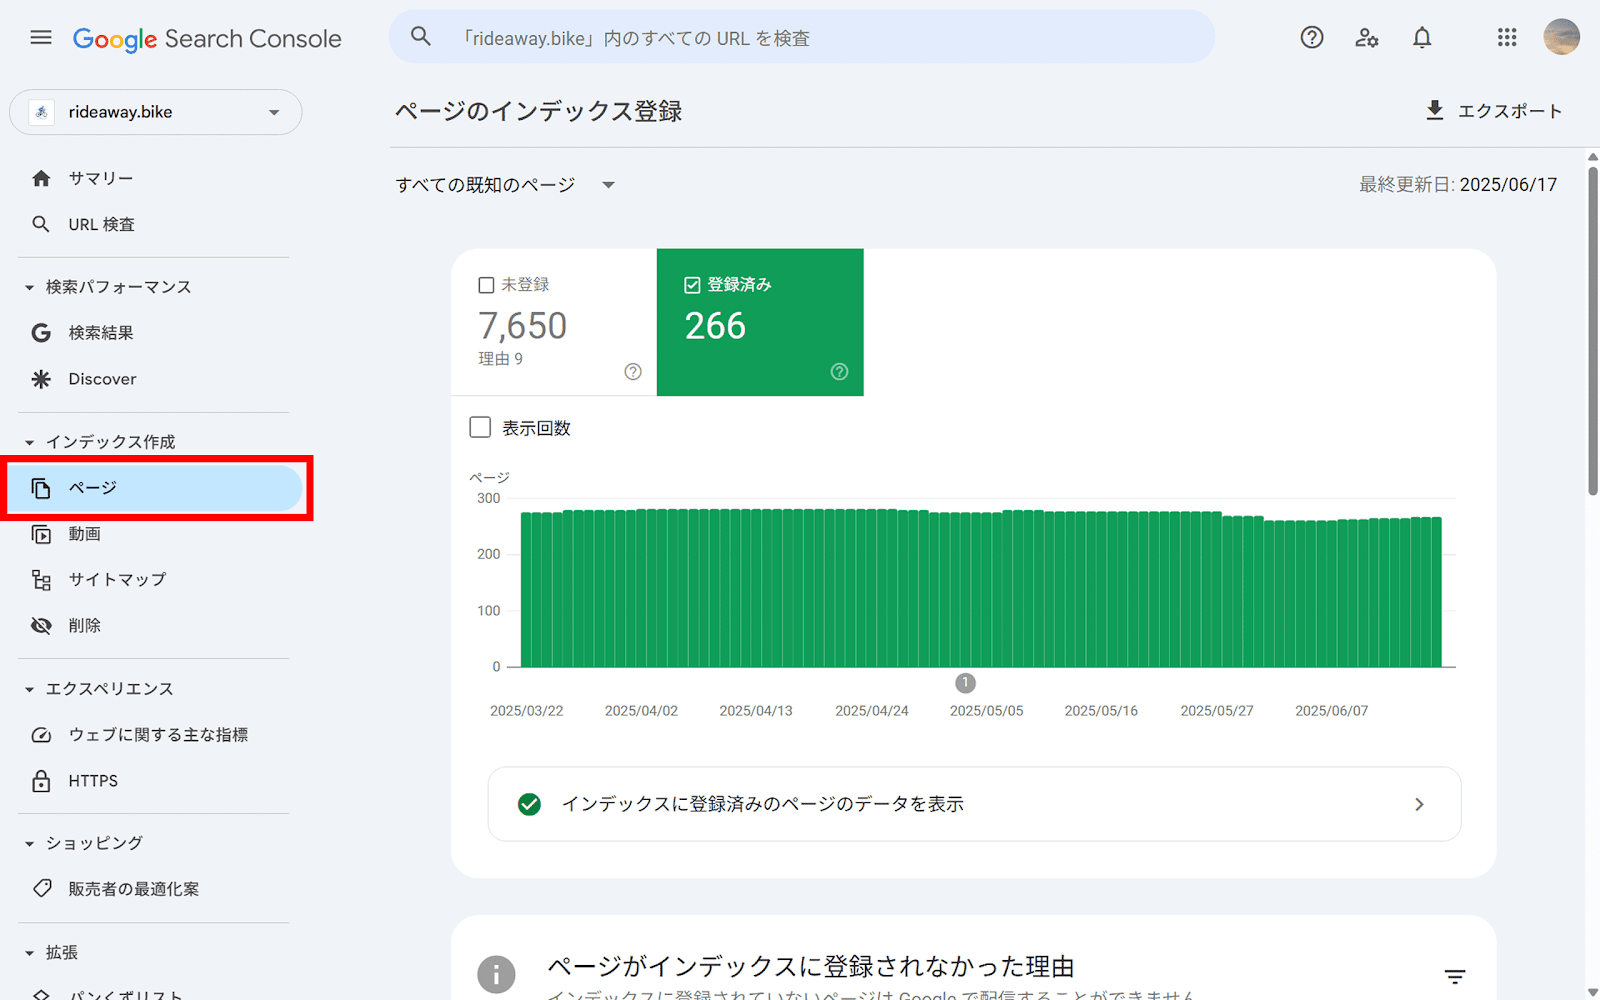Viewport: 1600px width, 1000px height.
Task: Open the 削除 (removals) section
Action: 84,625
